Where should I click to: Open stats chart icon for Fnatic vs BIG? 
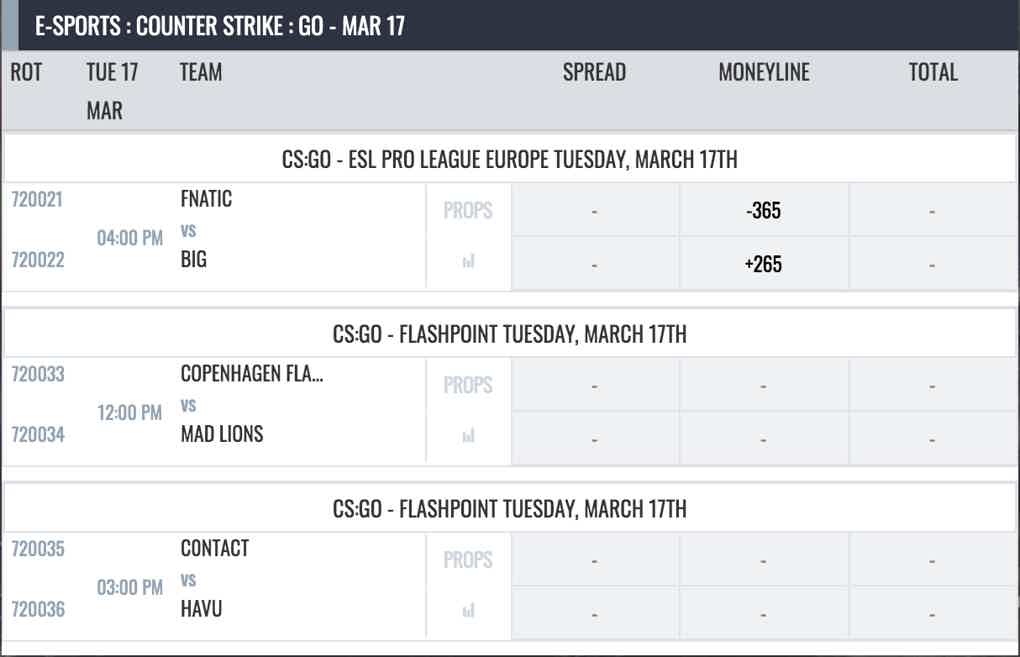point(468,261)
